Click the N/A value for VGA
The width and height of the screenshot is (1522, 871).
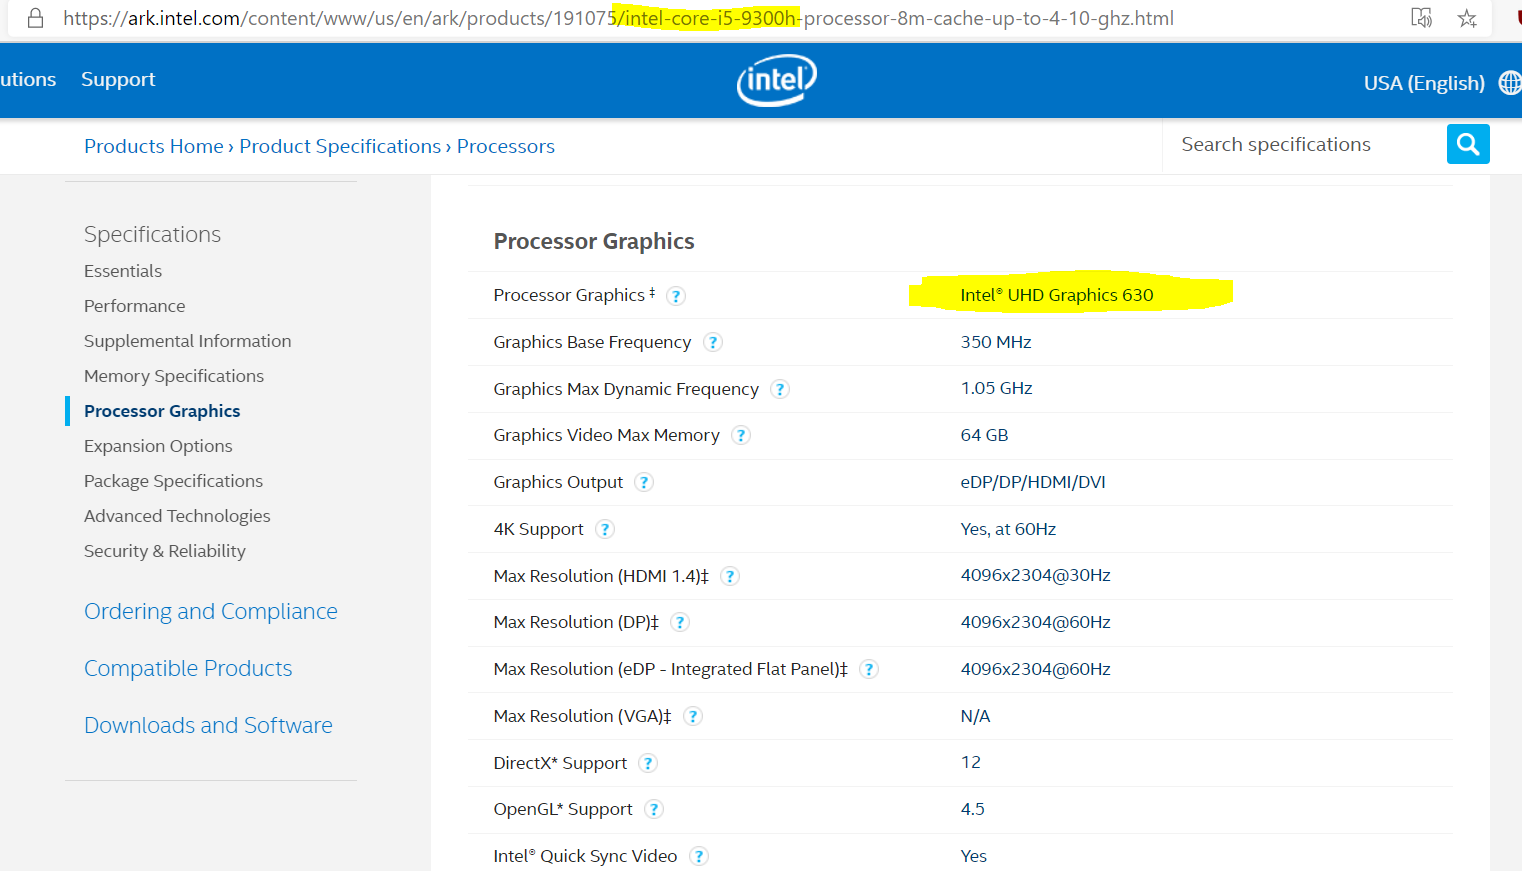pos(975,716)
